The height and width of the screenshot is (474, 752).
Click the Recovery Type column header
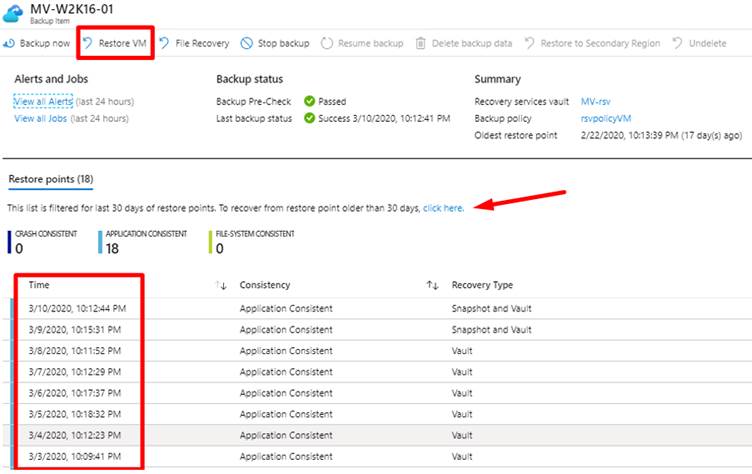coord(482,285)
